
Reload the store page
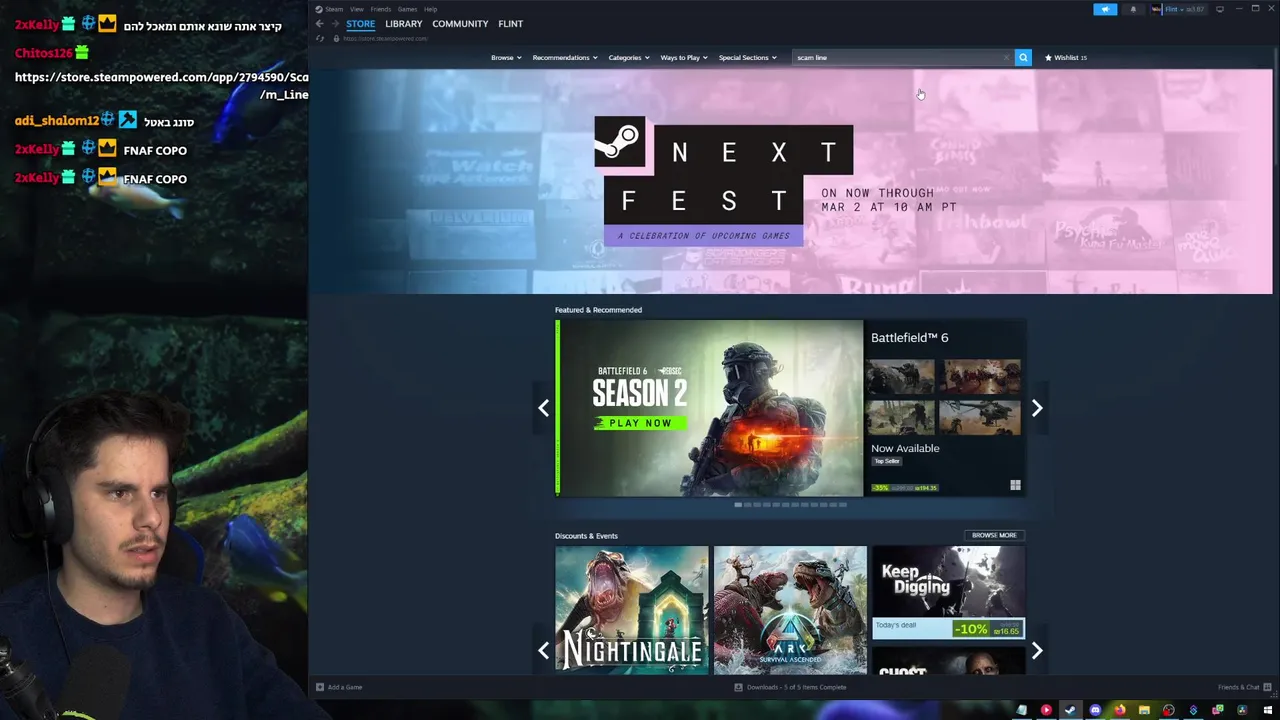320,38
